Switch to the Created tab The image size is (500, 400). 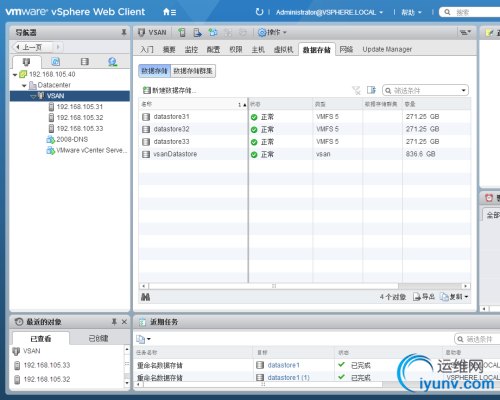pos(98,339)
